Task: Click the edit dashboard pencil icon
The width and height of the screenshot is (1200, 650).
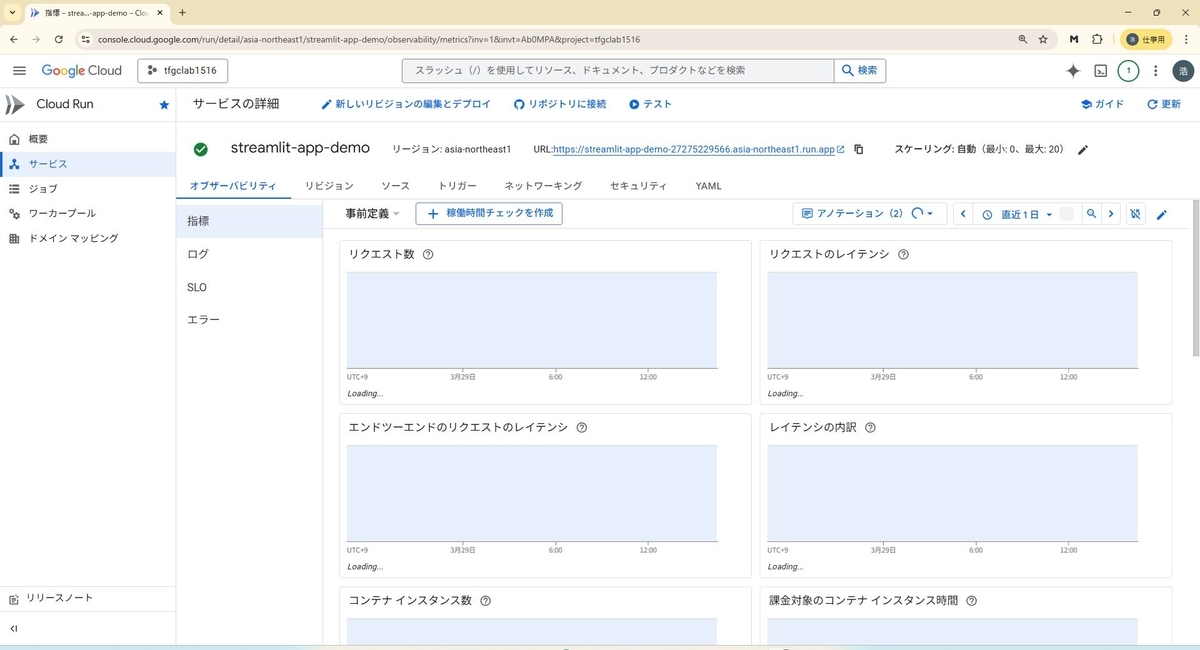Action: (1161, 214)
